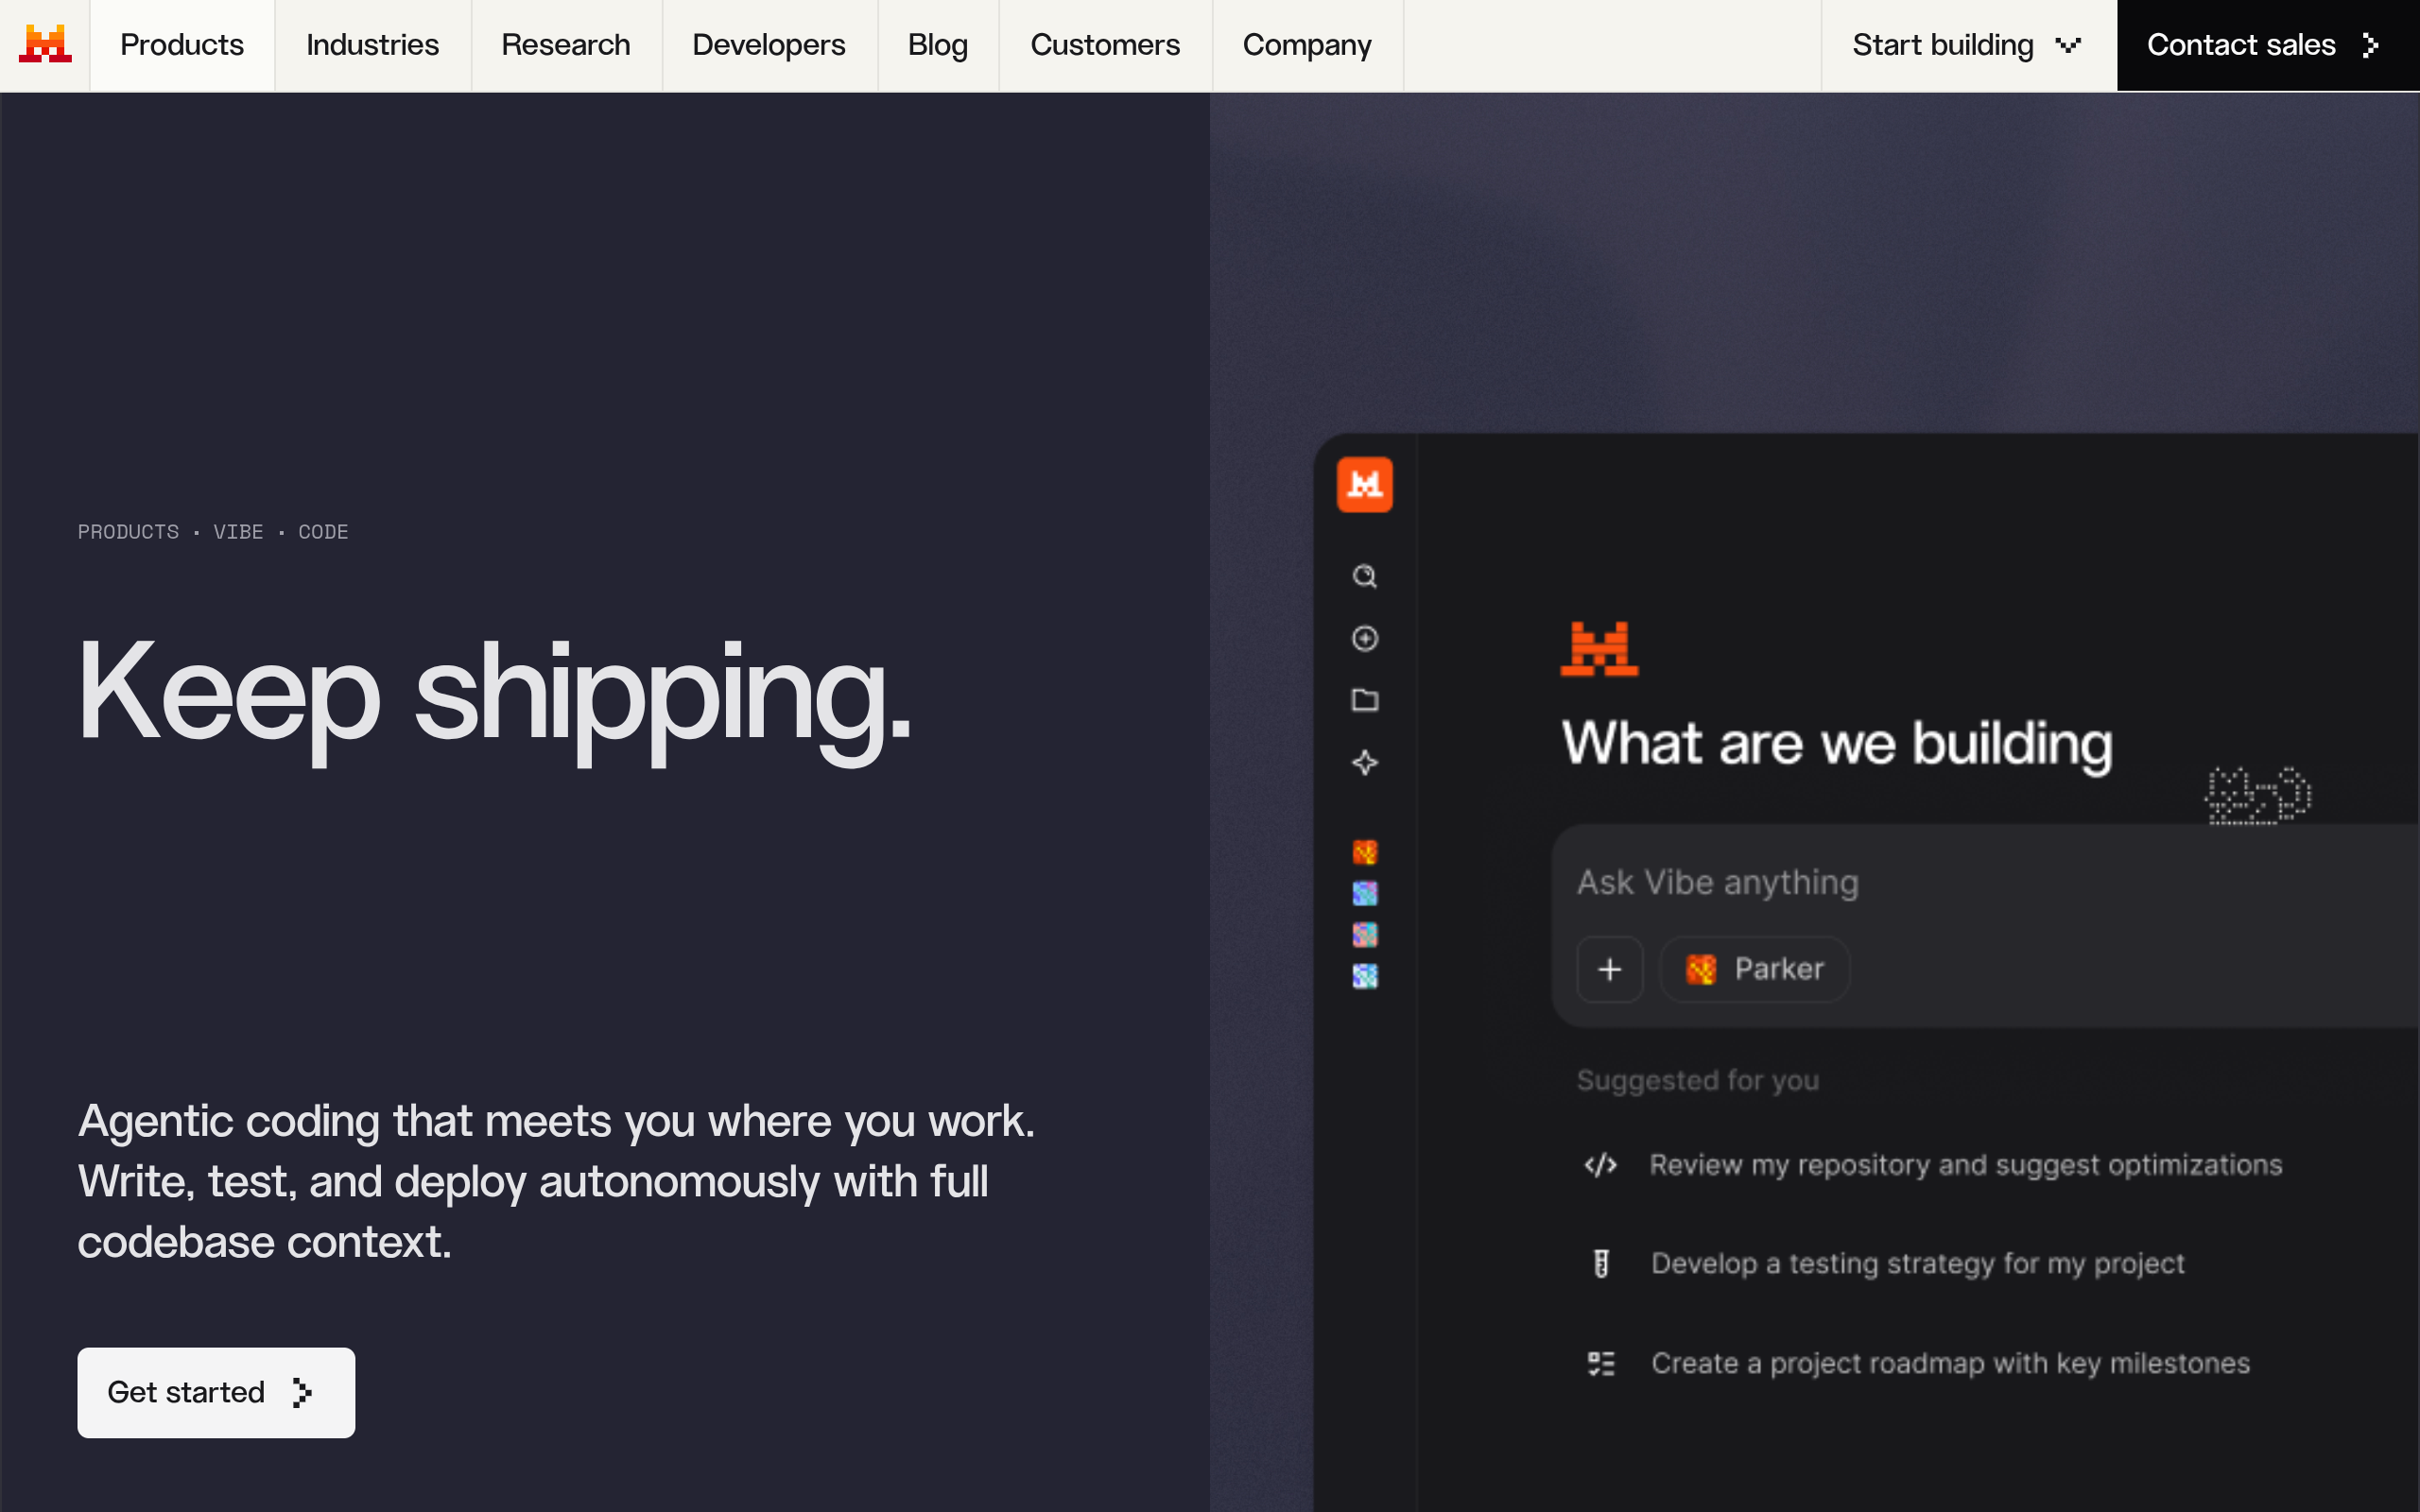Click the search icon in the Vibe sidebar
Screen dimensions: 2420x1512
[x=1364, y=576]
